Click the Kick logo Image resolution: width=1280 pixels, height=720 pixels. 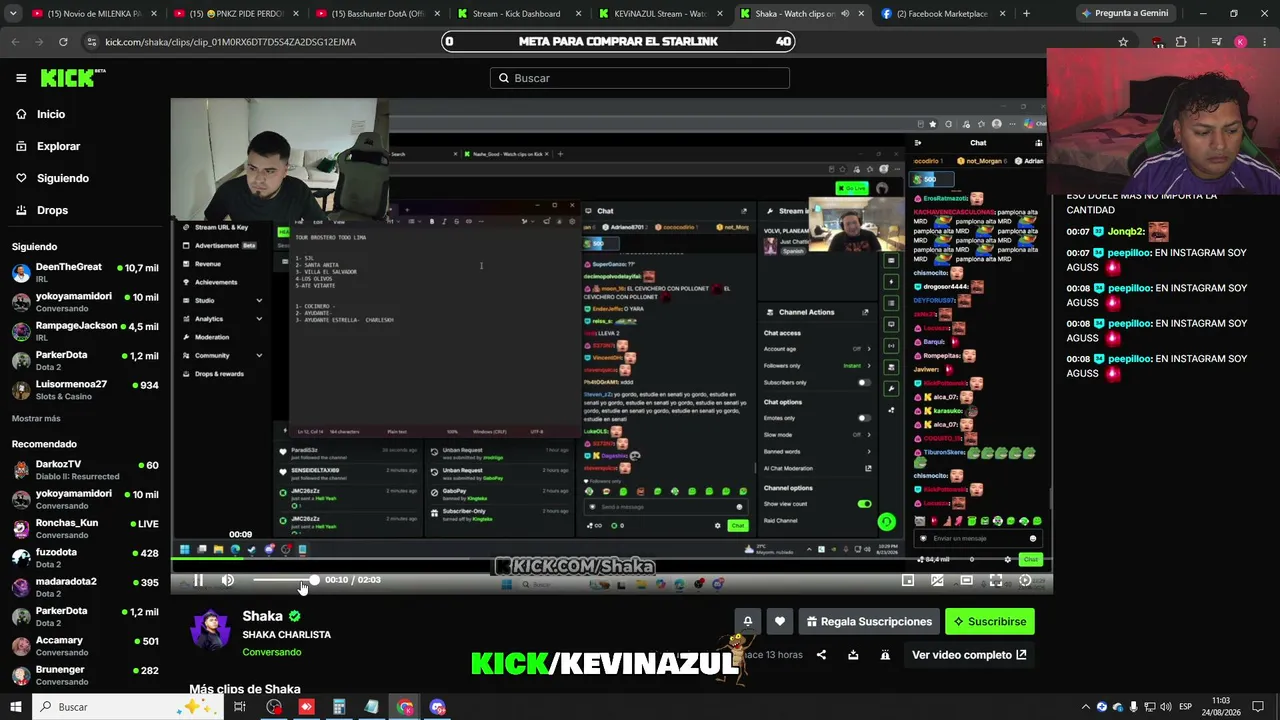tap(73, 78)
